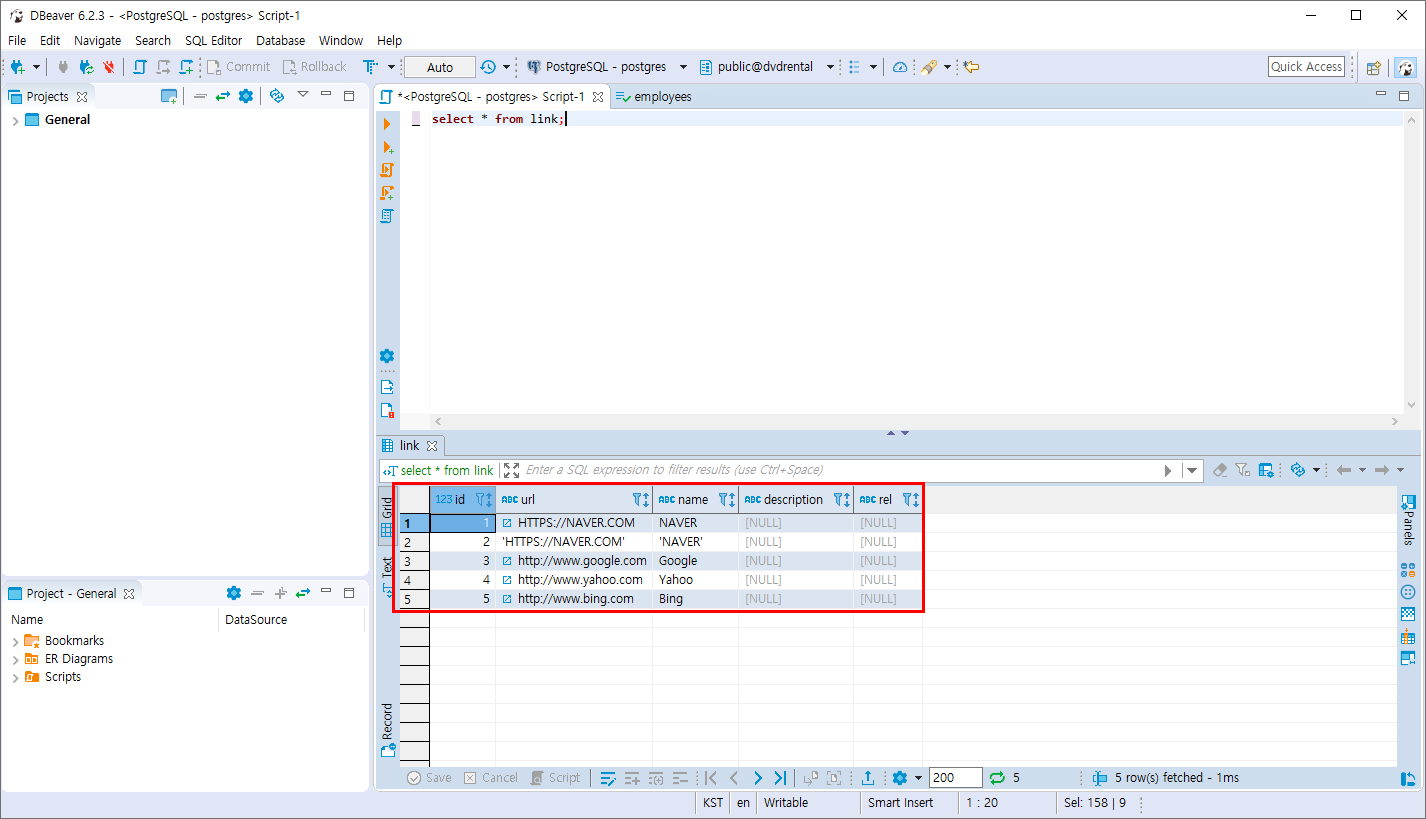Click the Smart Insert status bar entry
Image resolution: width=1426 pixels, height=819 pixels.
point(900,803)
